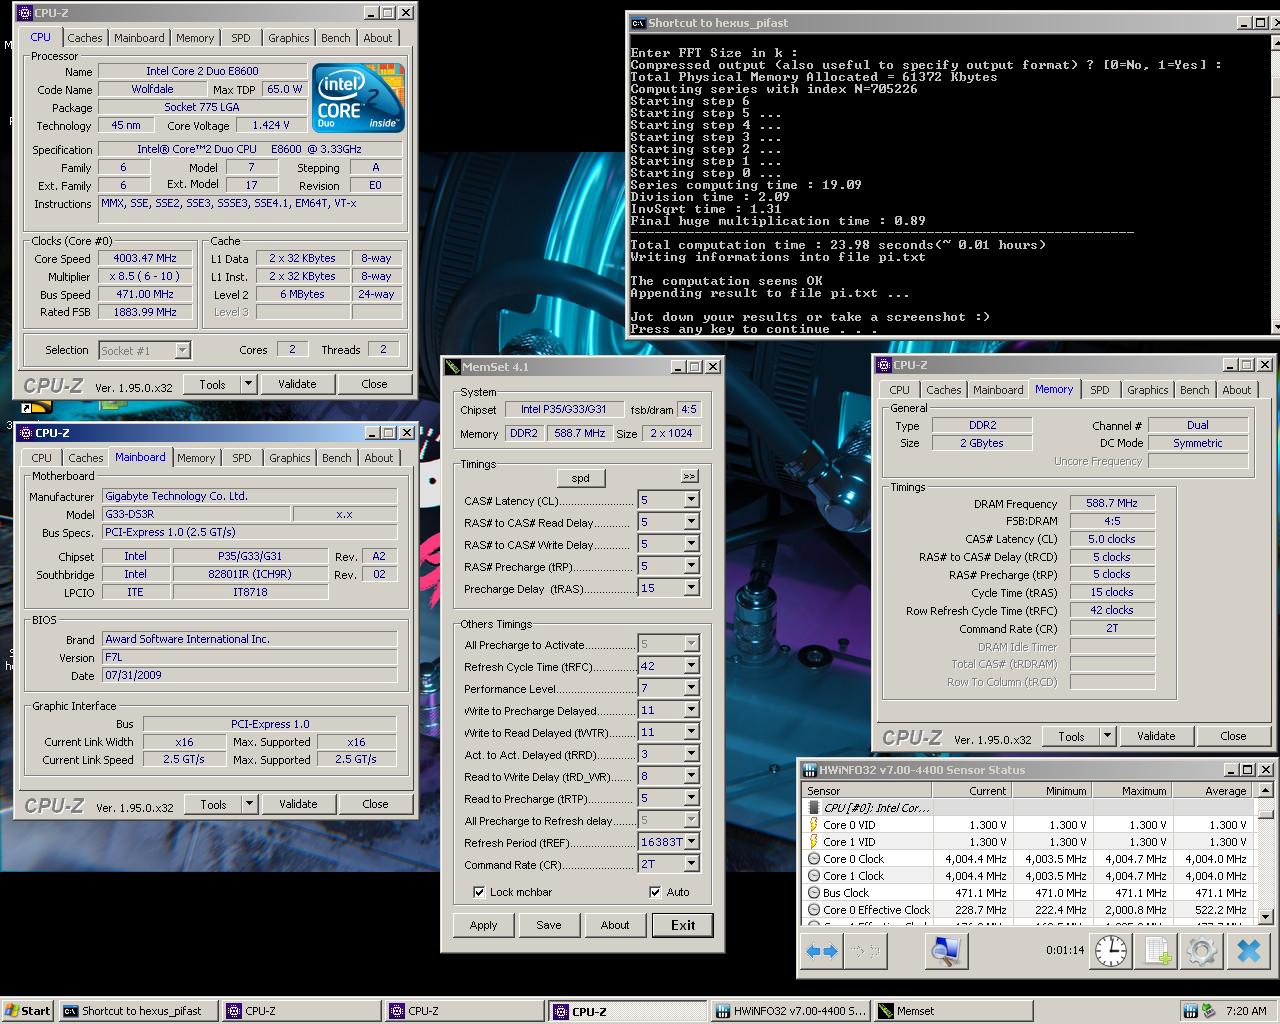Click Validate in the CPU-Z CPU window
The height and width of the screenshot is (1024, 1280).
297,384
